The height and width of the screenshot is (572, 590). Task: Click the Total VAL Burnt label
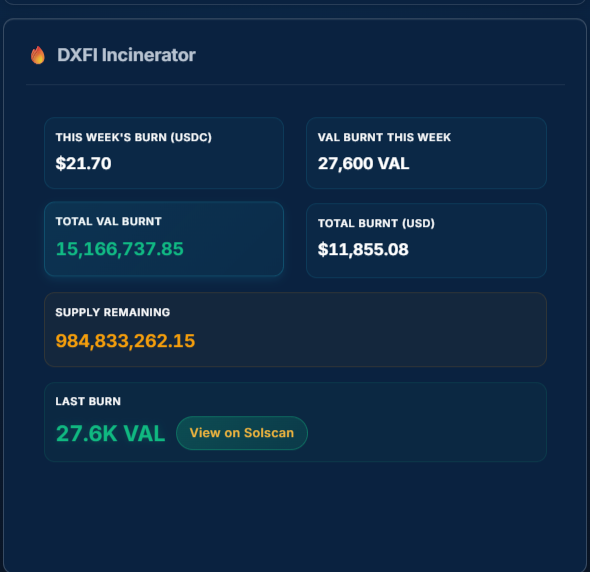109,221
